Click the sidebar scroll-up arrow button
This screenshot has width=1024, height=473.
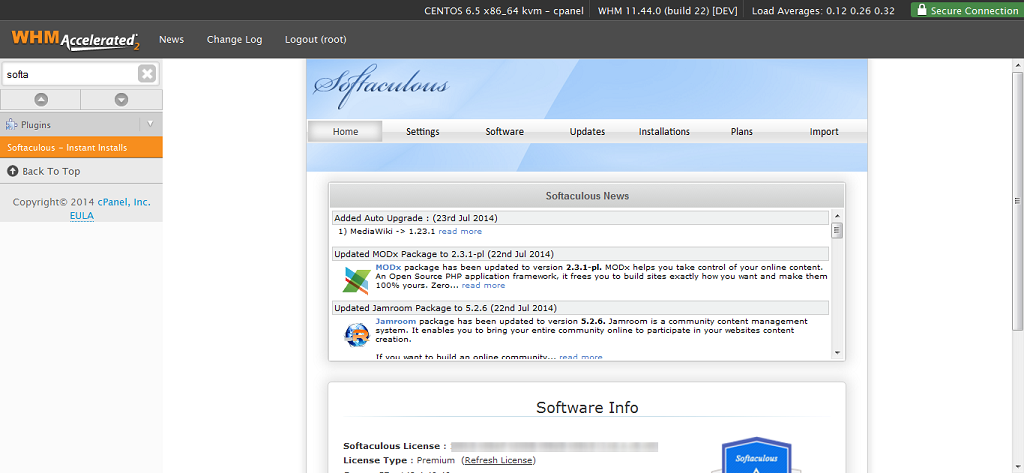coord(41,99)
